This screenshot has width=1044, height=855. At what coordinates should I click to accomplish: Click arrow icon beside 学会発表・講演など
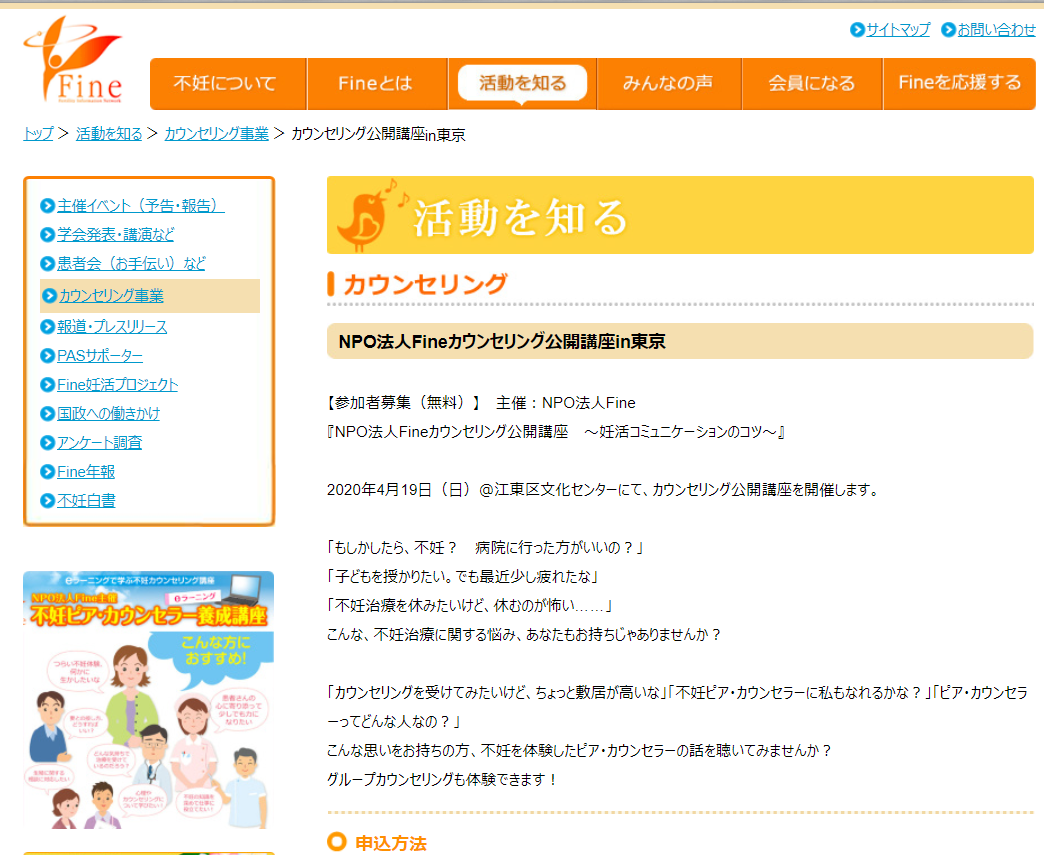(47, 234)
